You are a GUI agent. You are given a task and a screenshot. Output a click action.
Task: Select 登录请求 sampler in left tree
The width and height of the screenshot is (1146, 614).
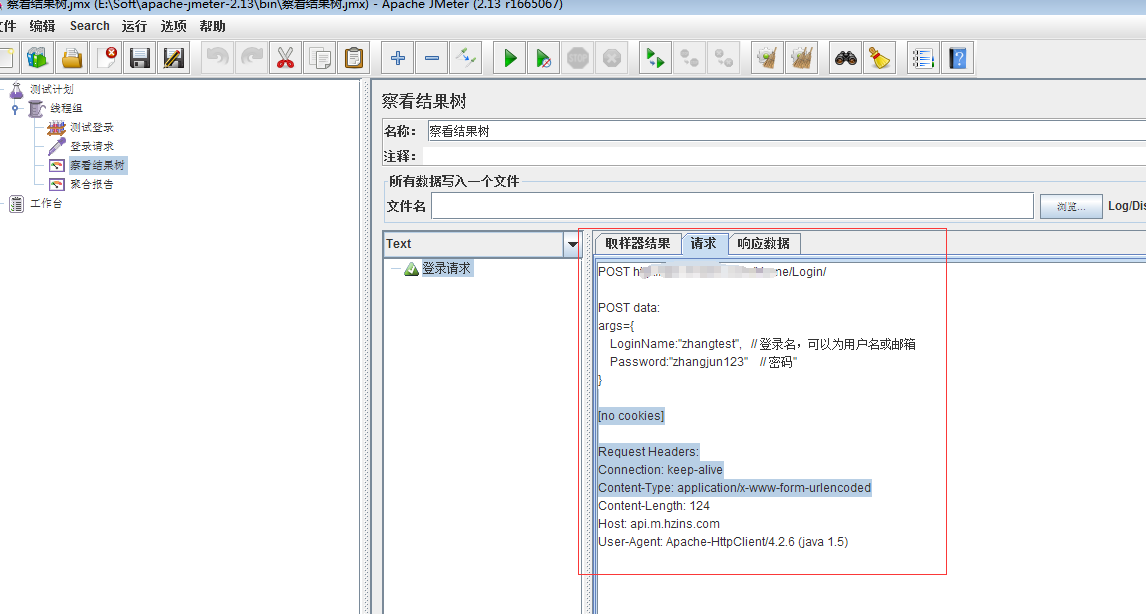tap(91, 147)
